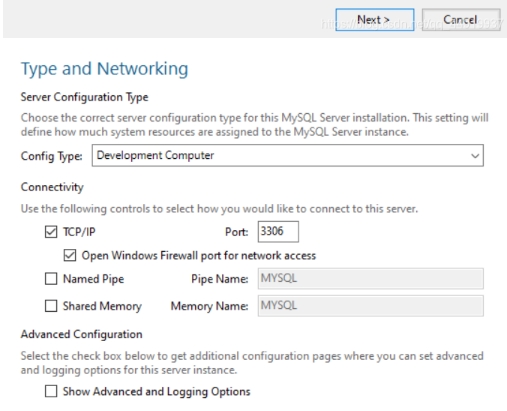
Task: Click Show Advanced and Logging Options label
Action: click(x=157, y=392)
